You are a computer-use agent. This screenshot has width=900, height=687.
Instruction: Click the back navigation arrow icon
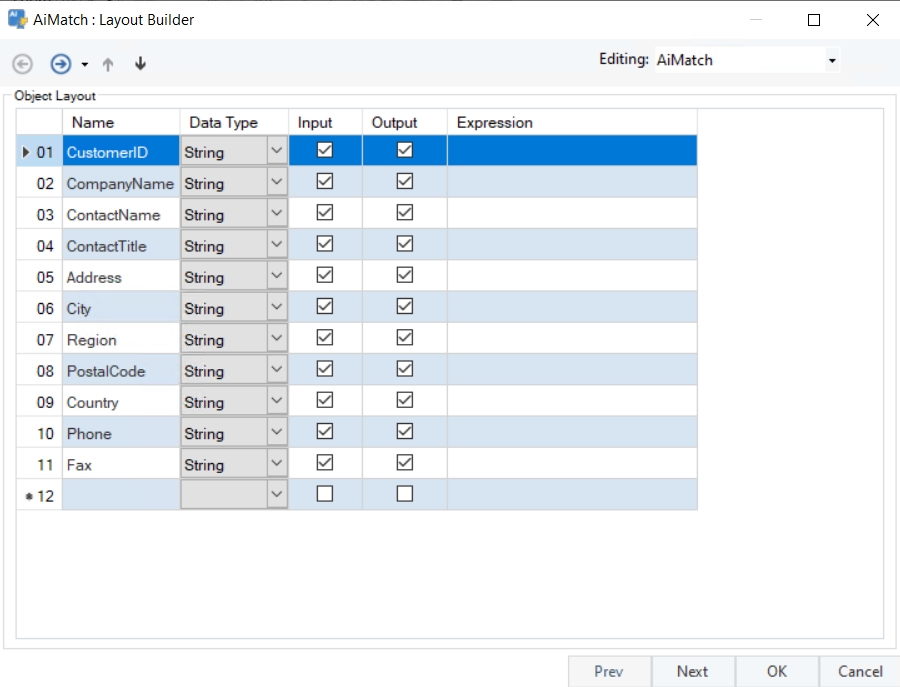pyautogui.click(x=22, y=64)
